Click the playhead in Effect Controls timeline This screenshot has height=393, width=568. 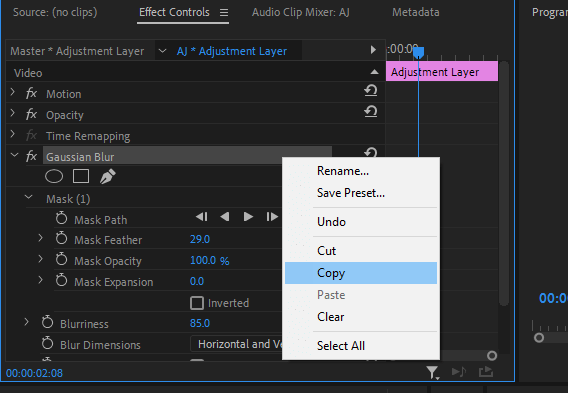click(418, 53)
